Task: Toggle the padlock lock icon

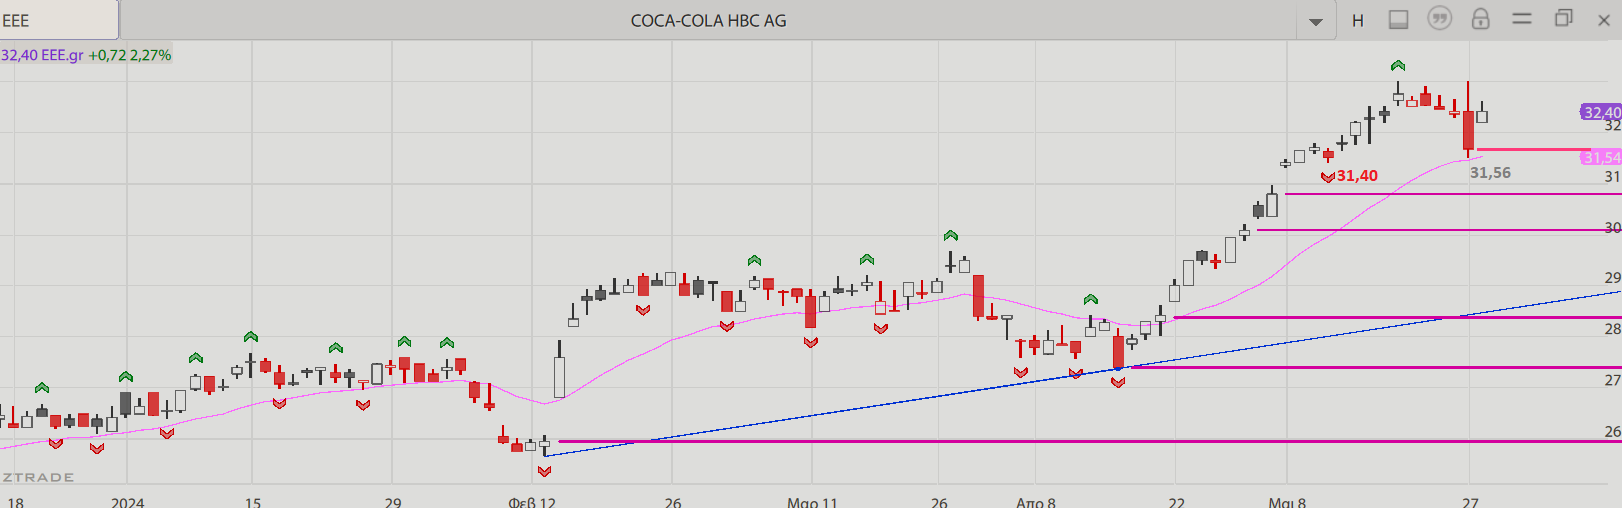Action: click(1481, 18)
